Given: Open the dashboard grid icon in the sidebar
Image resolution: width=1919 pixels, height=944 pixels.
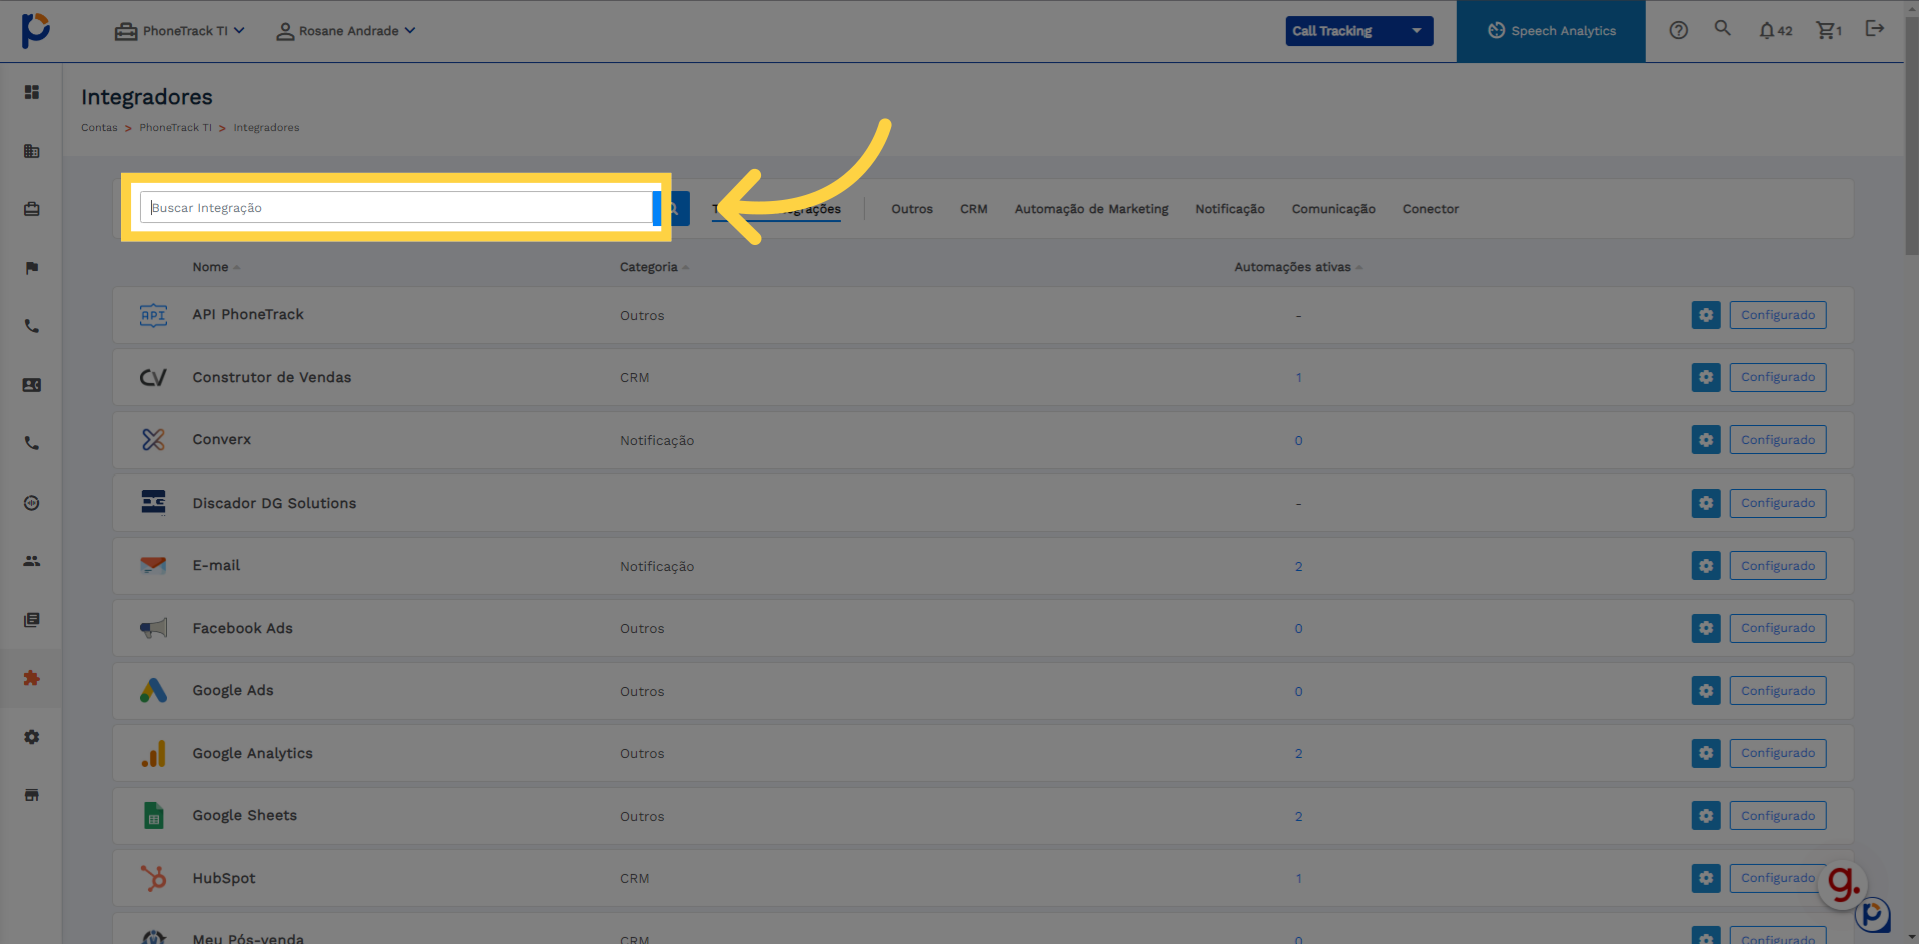Looking at the screenshot, I should coord(32,92).
